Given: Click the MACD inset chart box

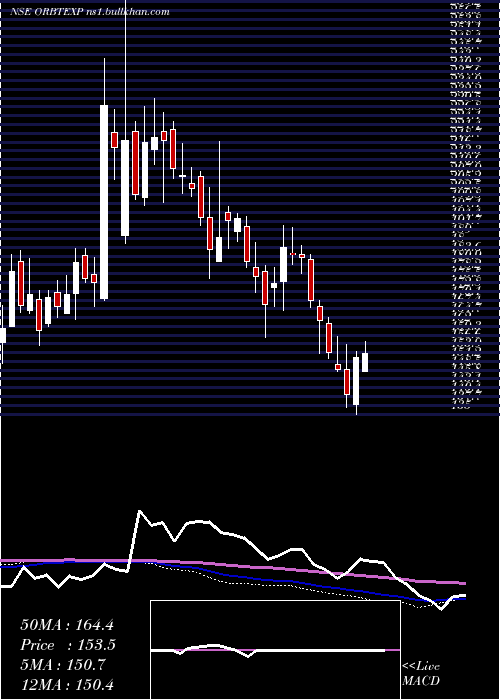Looking at the screenshot, I should click(x=275, y=650).
